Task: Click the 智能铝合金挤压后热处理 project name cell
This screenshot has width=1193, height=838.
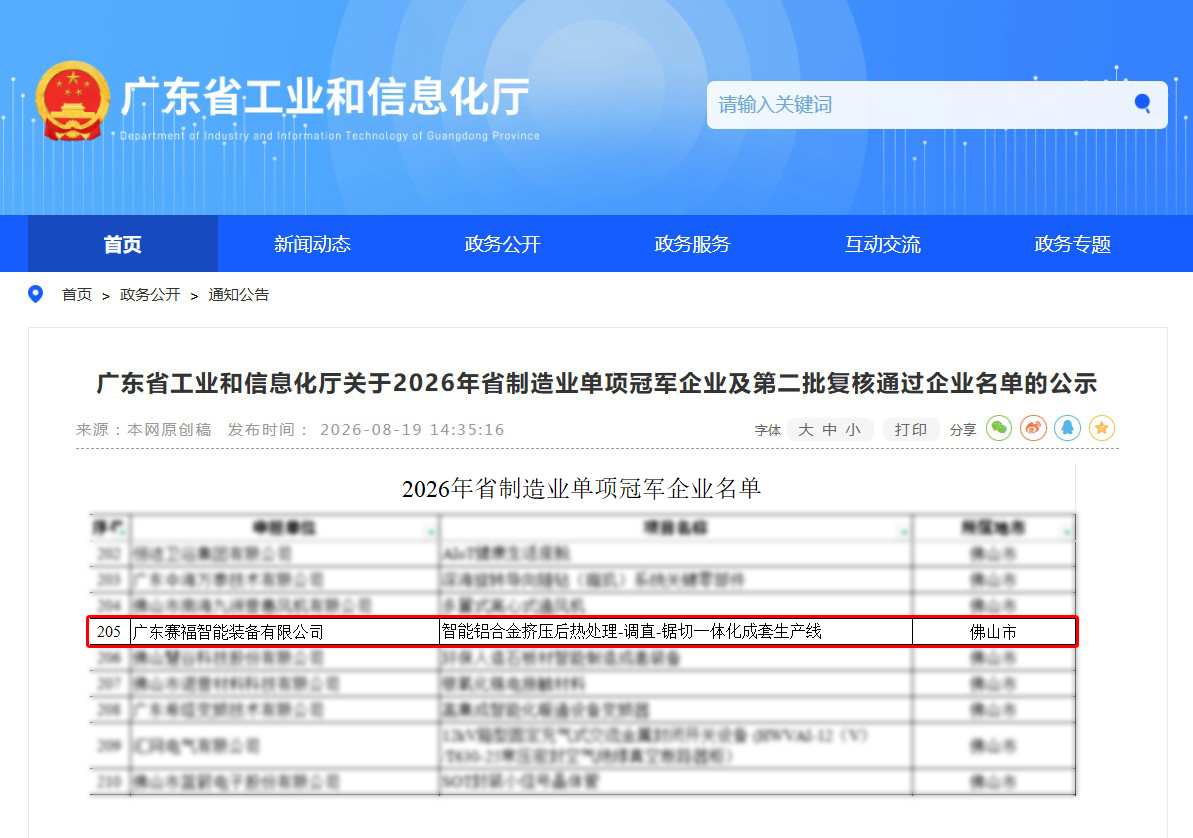Action: point(676,632)
